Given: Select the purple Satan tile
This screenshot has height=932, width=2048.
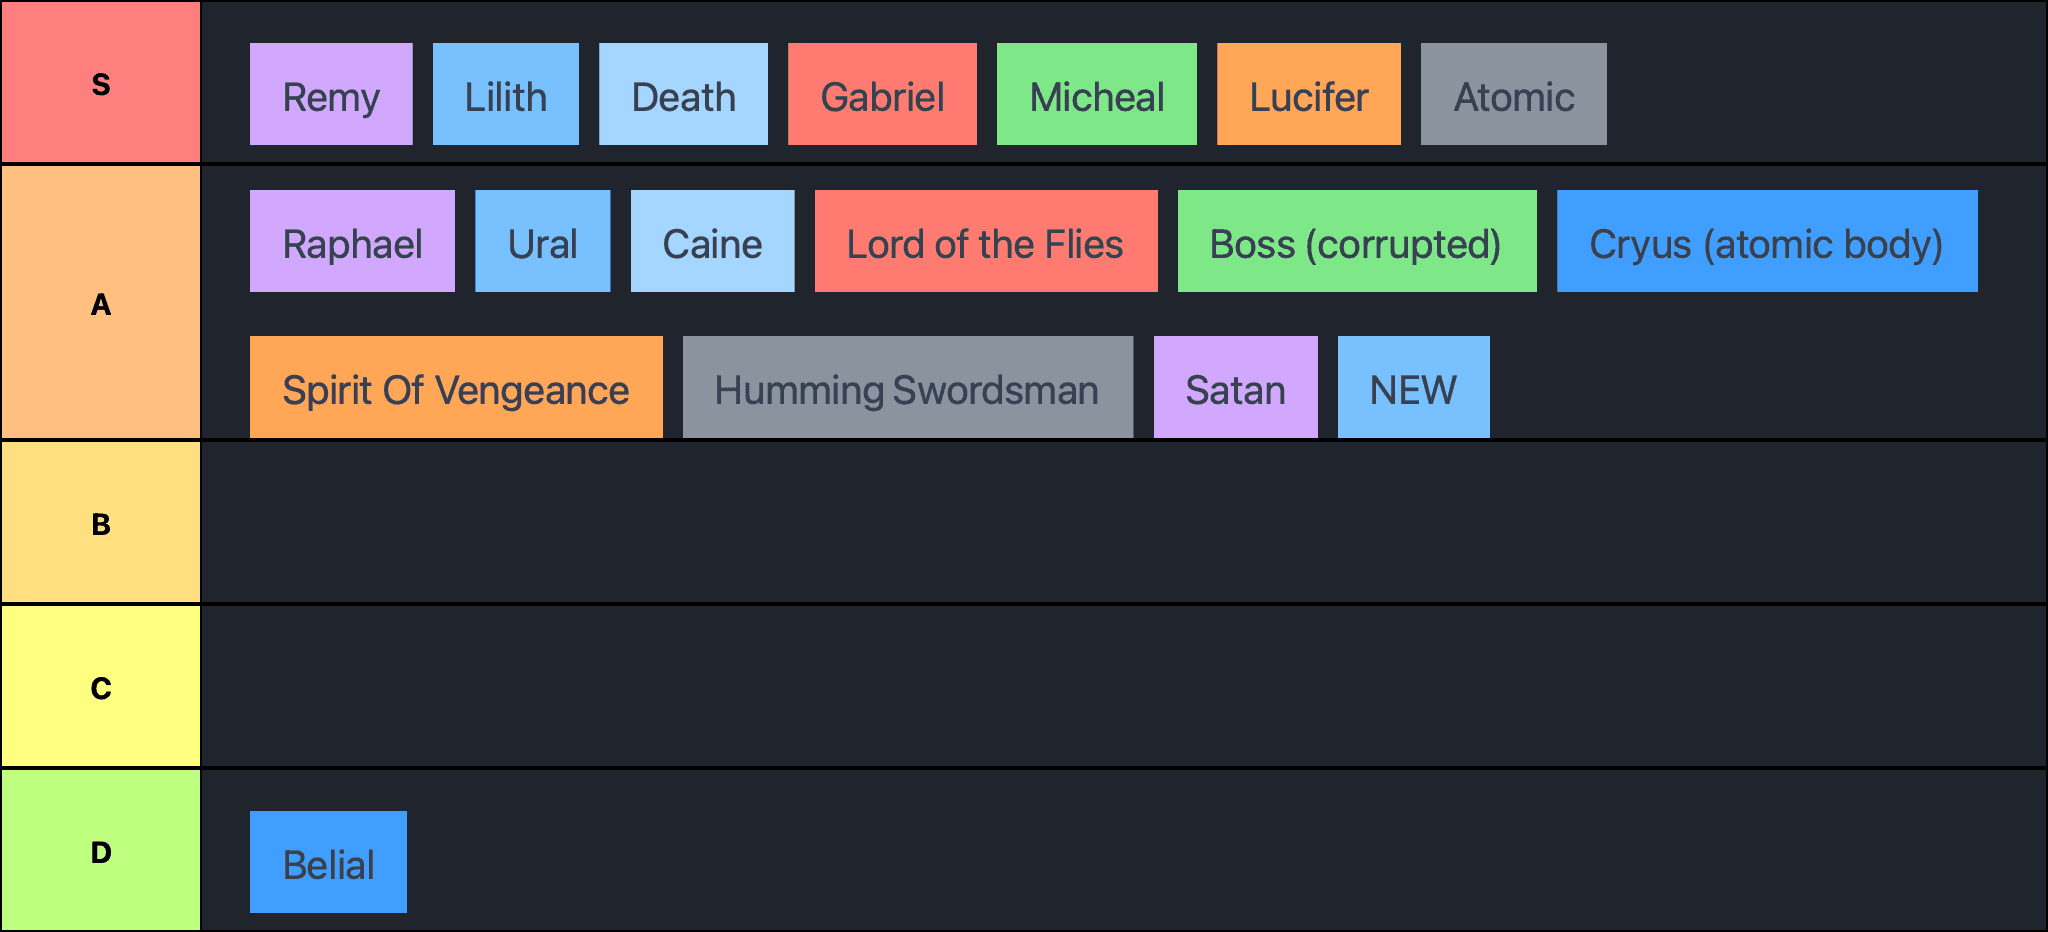Looking at the screenshot, I should coord(1235,388).
